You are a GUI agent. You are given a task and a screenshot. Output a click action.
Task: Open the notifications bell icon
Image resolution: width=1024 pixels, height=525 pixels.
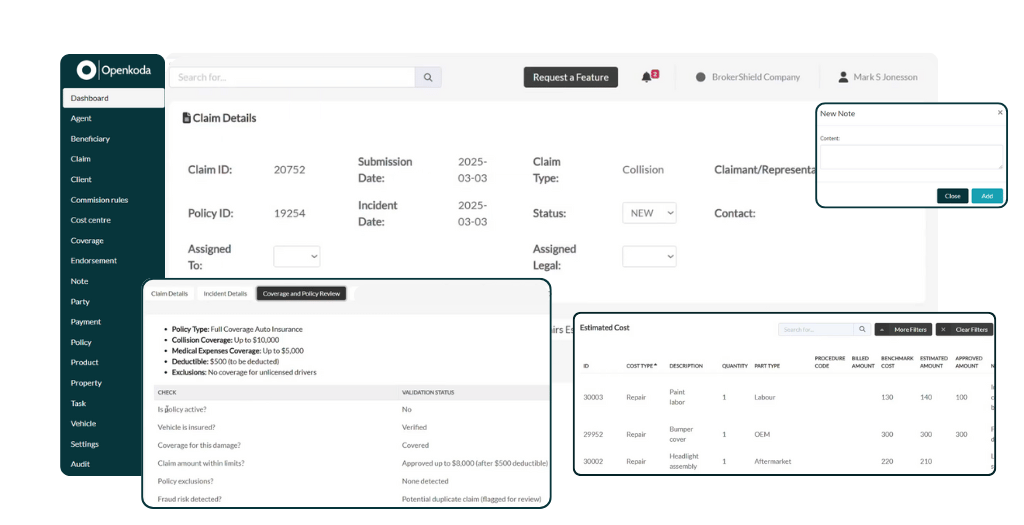point(647,77)
